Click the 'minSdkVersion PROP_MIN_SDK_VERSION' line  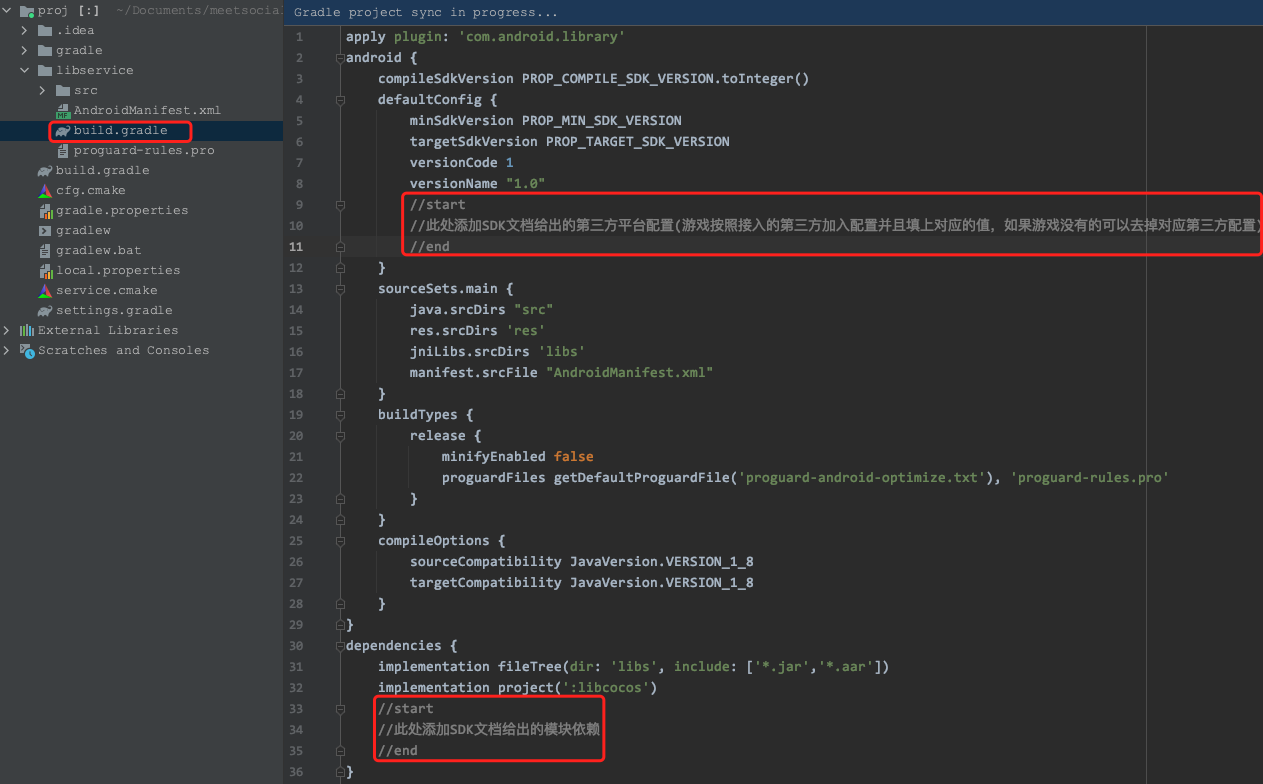[x=546, y=121]
